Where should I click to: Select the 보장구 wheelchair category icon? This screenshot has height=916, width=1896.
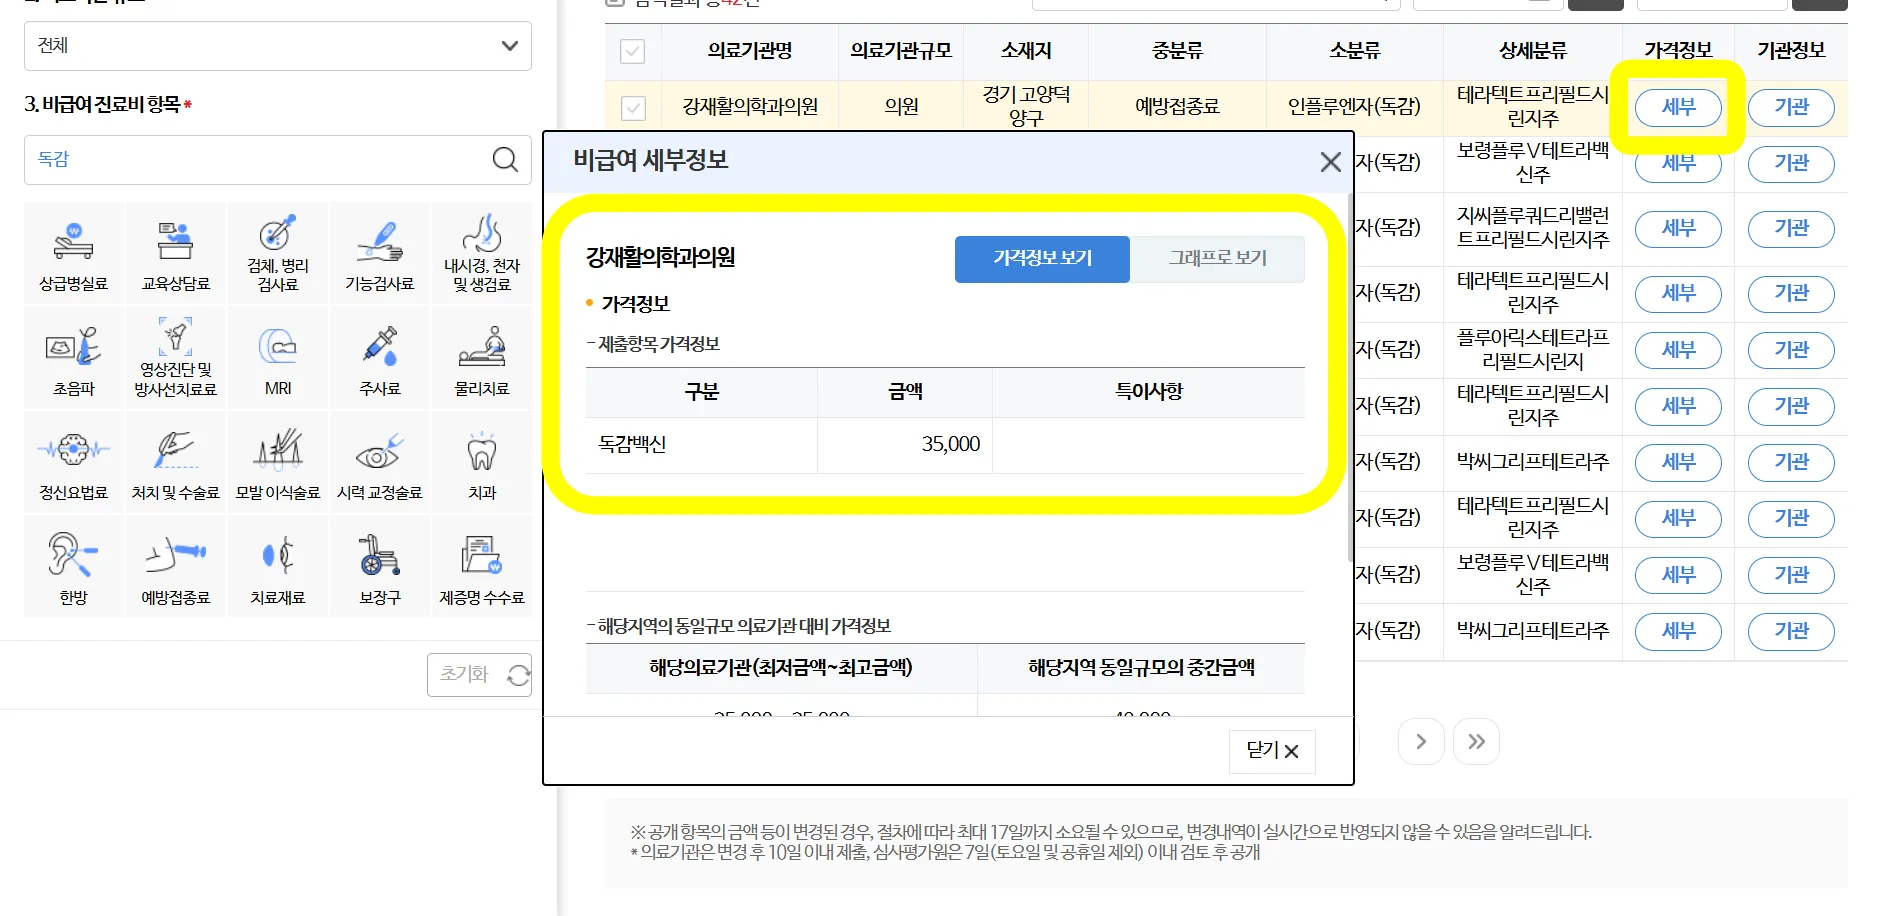(379, 566)
